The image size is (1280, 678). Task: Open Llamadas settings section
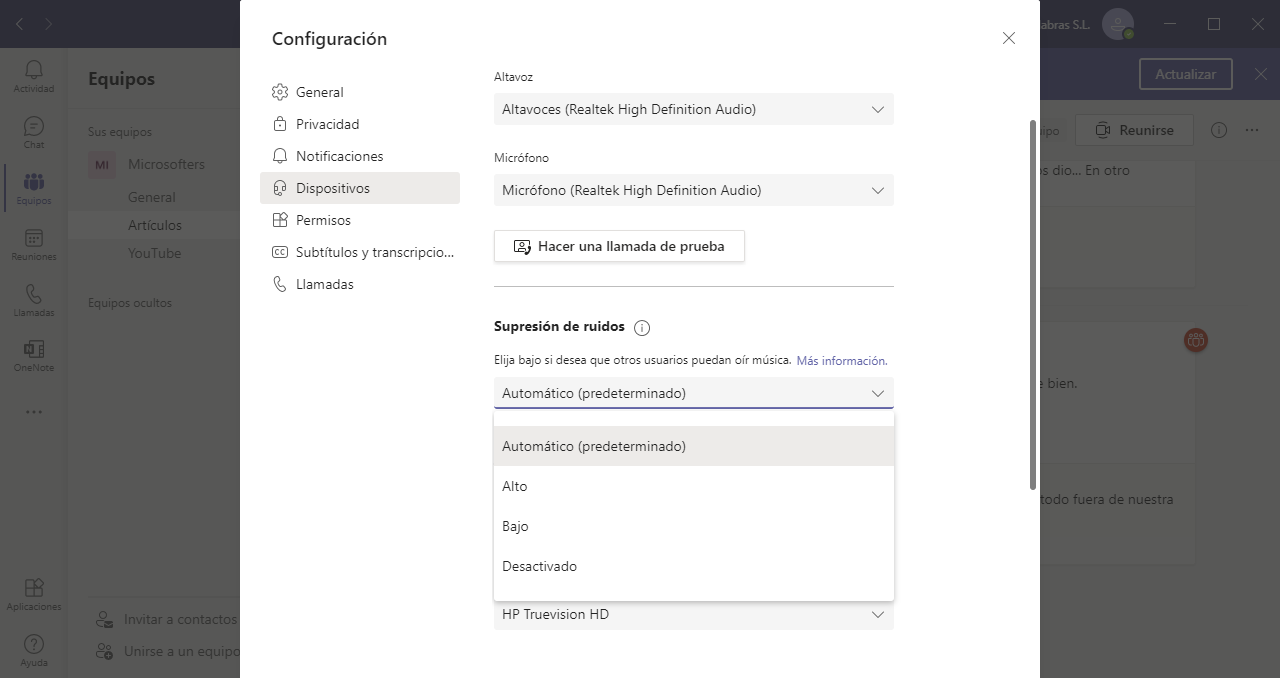[x=360, y=284]
